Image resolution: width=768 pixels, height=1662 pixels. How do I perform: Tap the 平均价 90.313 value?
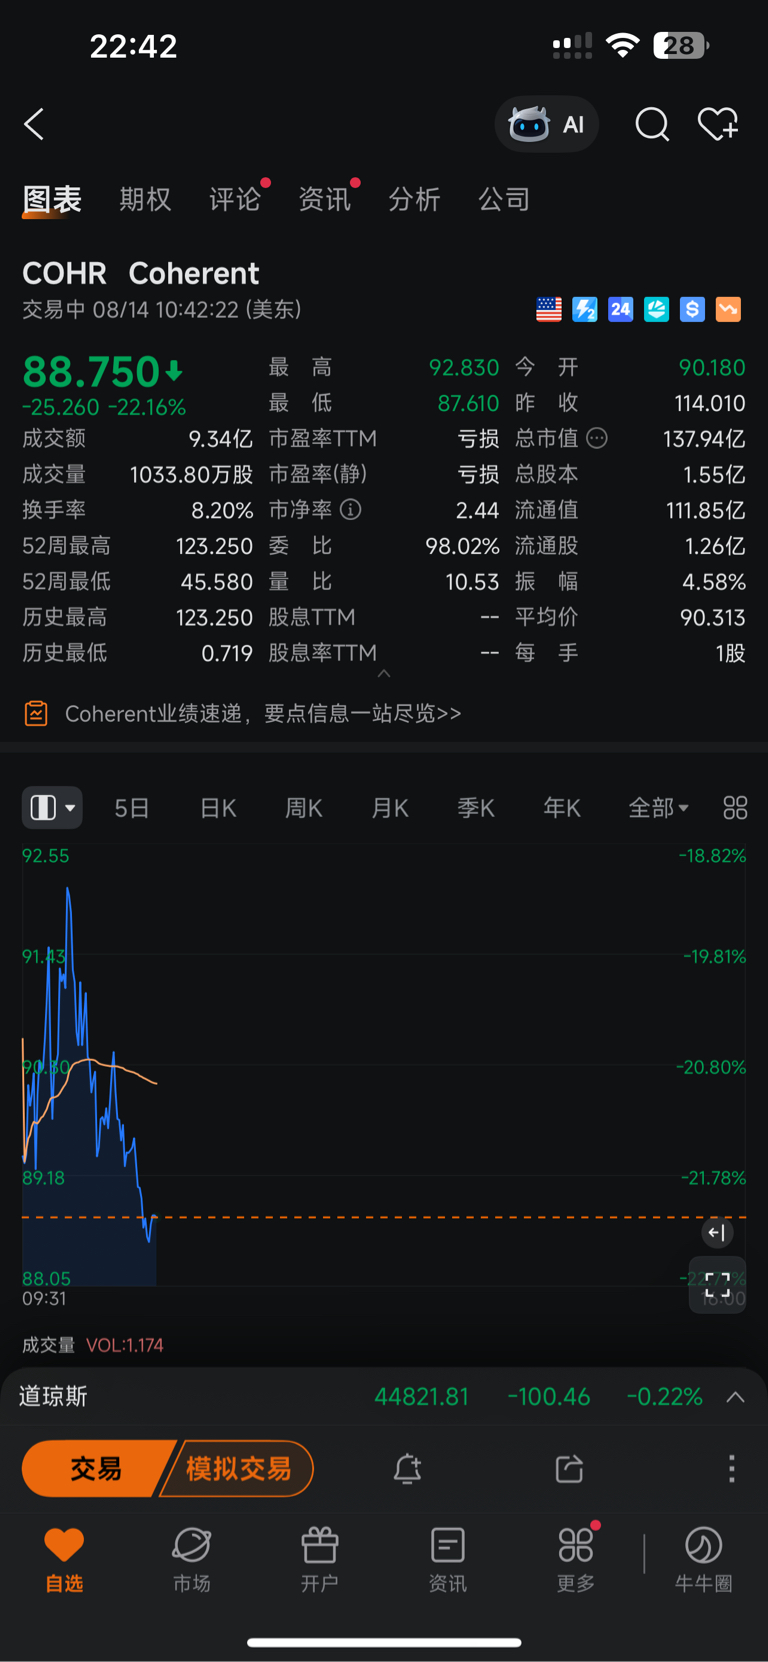[712, 618]
